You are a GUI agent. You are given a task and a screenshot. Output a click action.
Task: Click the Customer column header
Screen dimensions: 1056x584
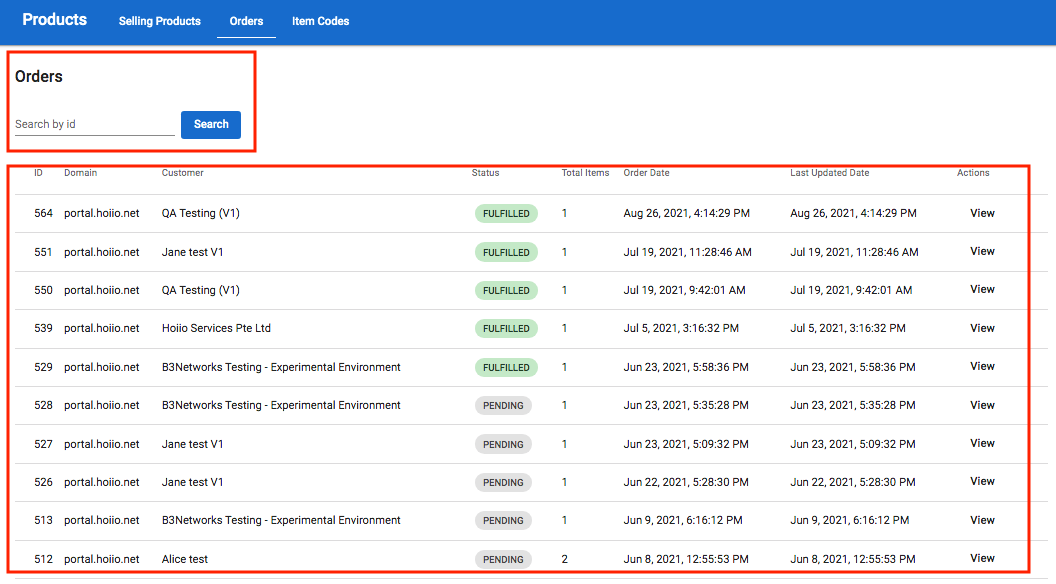tap(183, 173)
